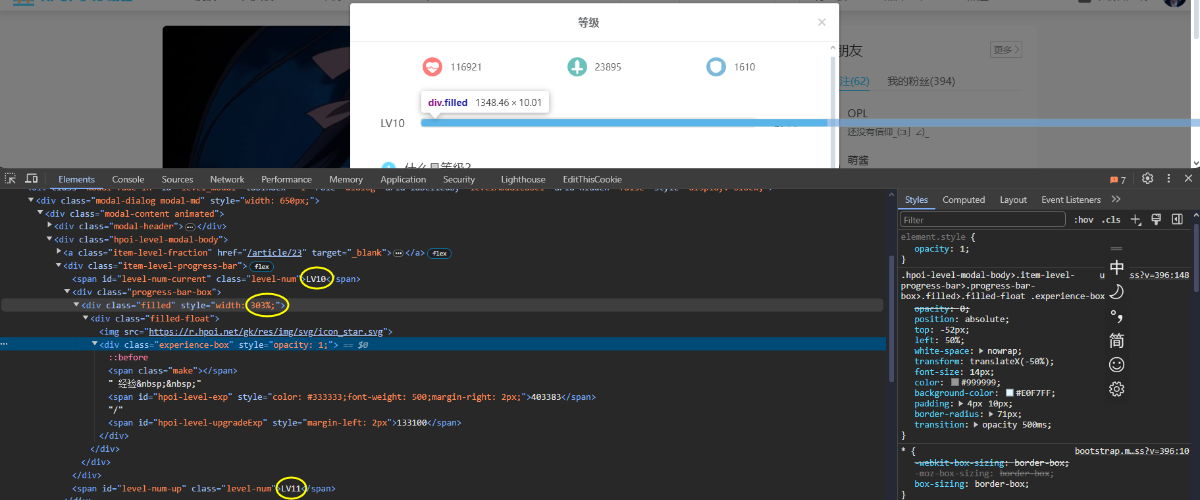This screenshot has height=500, width=1200.
Task: Open bootstrap stylesheet link ss?v=396:10
Action: pos(1132,452)
